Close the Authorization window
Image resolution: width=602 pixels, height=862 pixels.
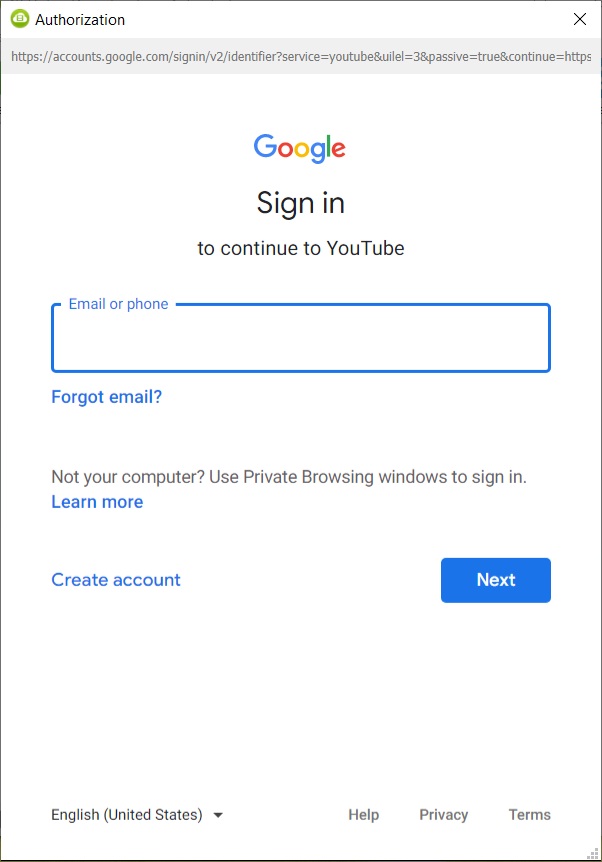579,19
